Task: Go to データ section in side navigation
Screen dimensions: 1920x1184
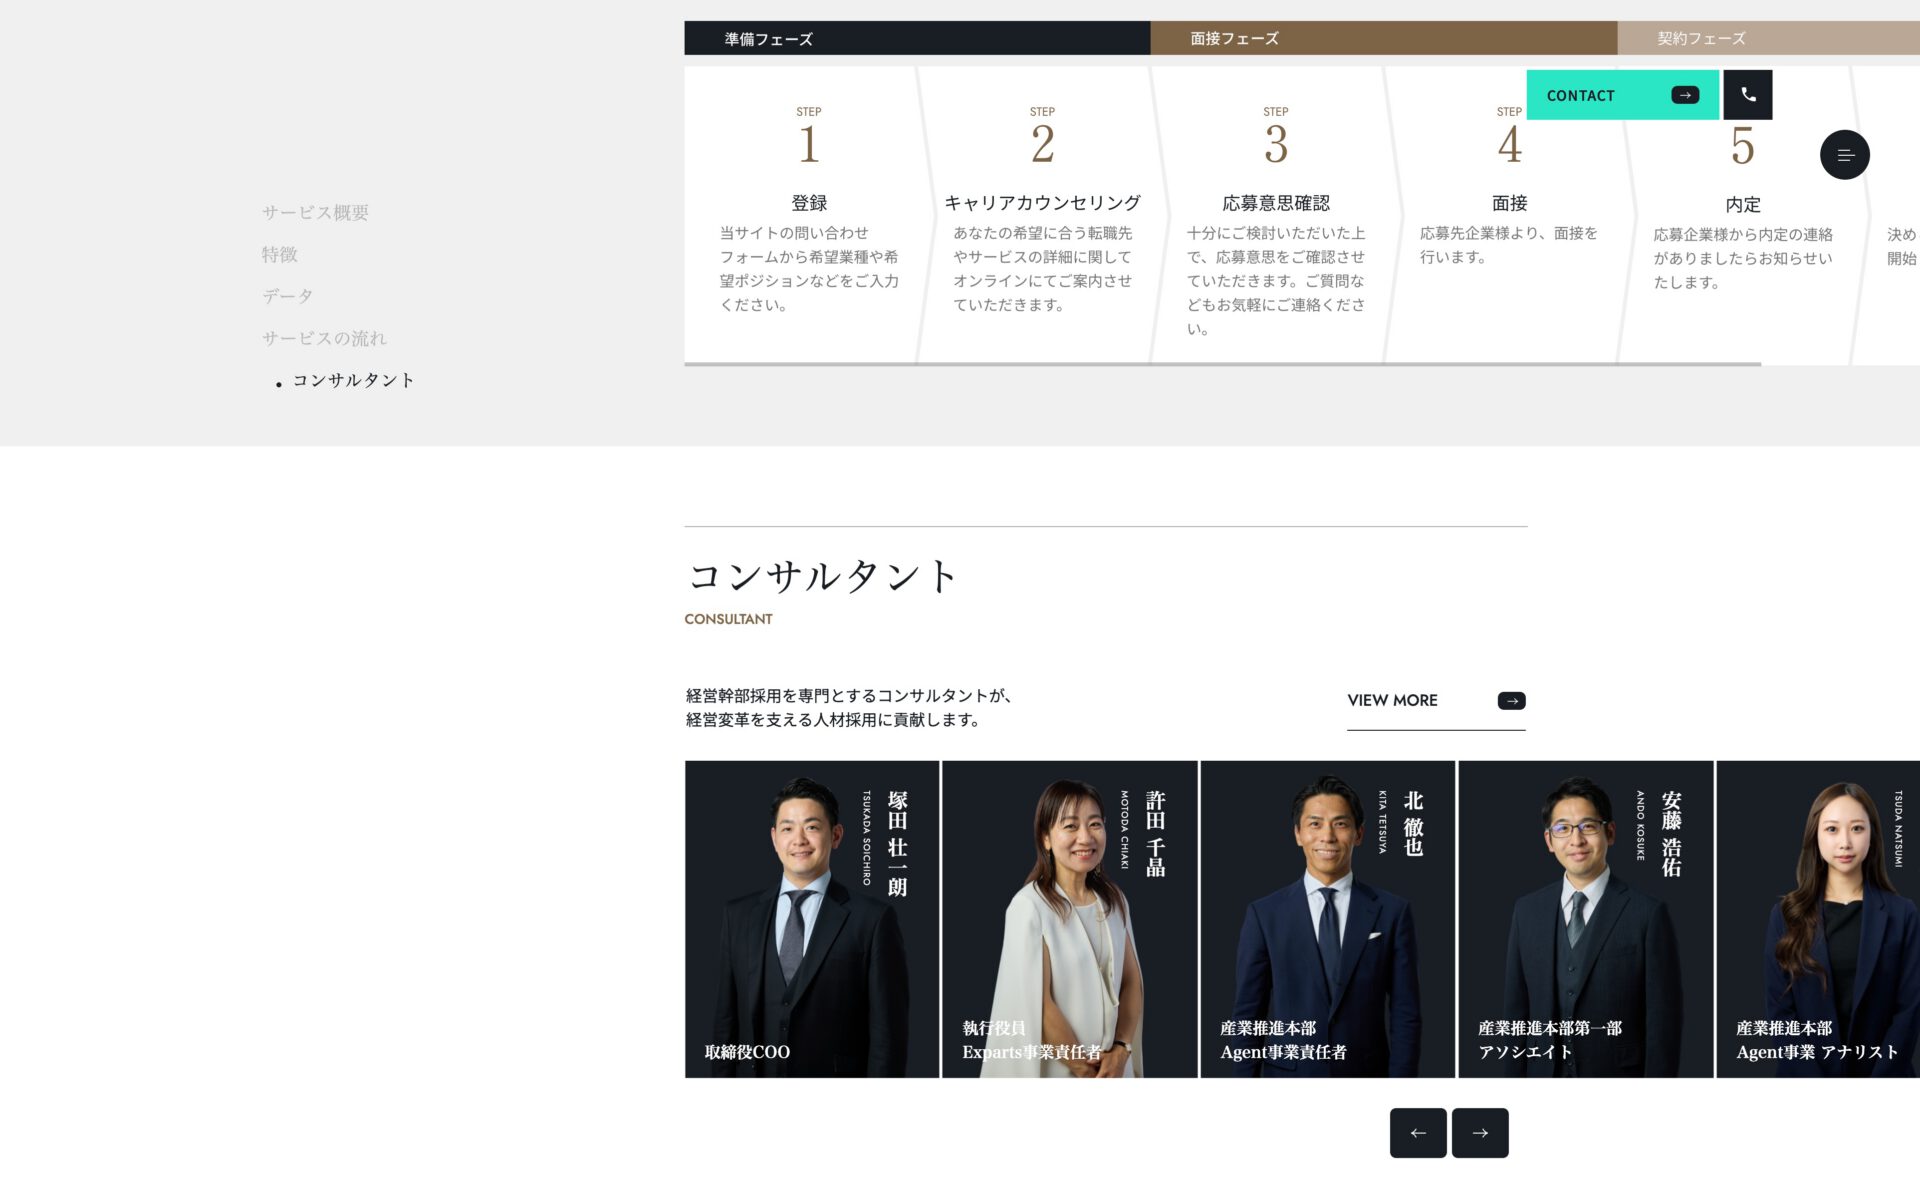Action: click(x=287, y=297)
